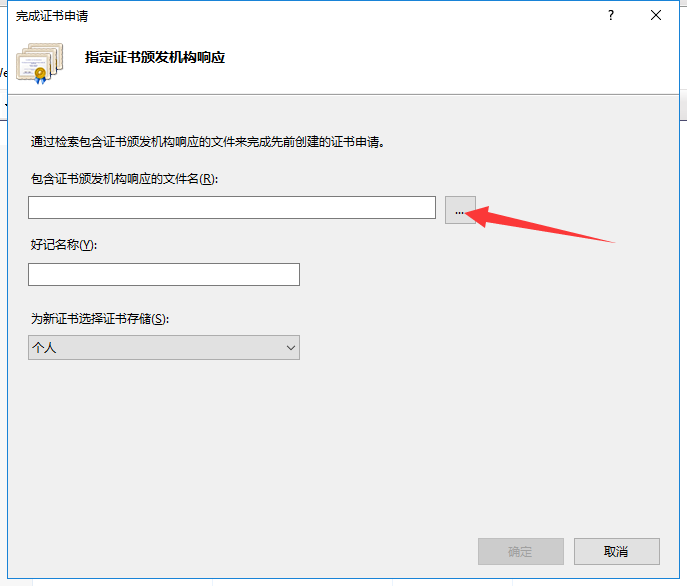Close the 完成证书申请 dialog with X
Screen dimensions: 687x586
click(656, 15)
